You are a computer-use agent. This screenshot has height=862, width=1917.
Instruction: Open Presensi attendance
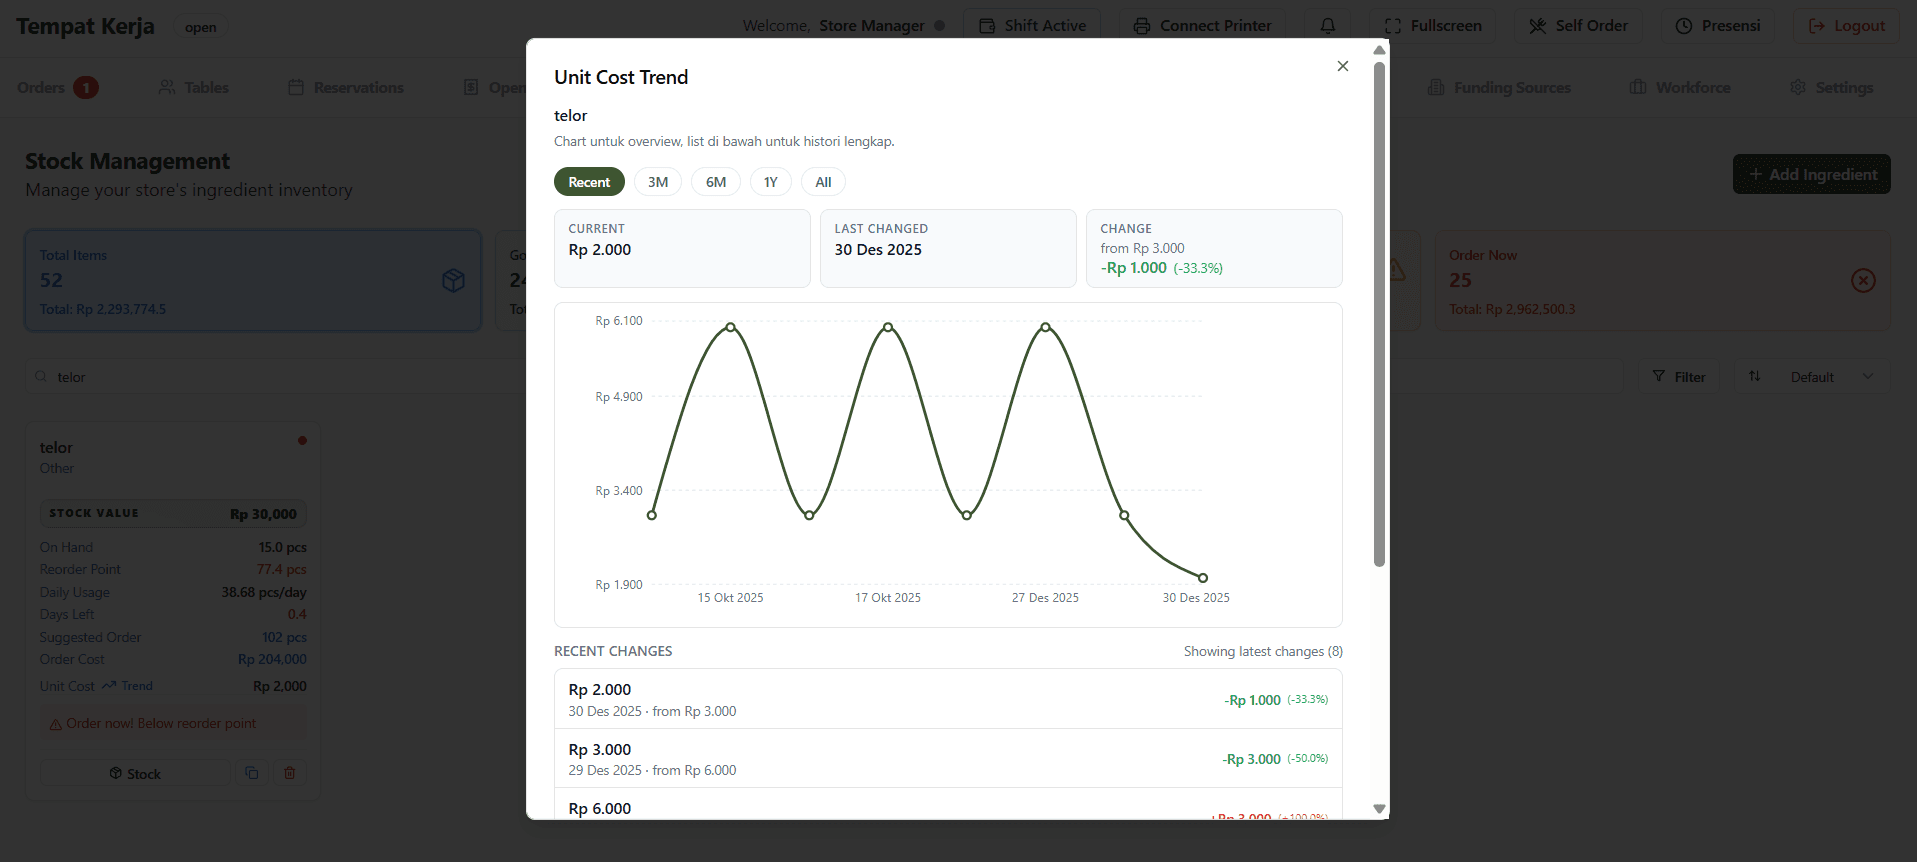pos(1718,26)
